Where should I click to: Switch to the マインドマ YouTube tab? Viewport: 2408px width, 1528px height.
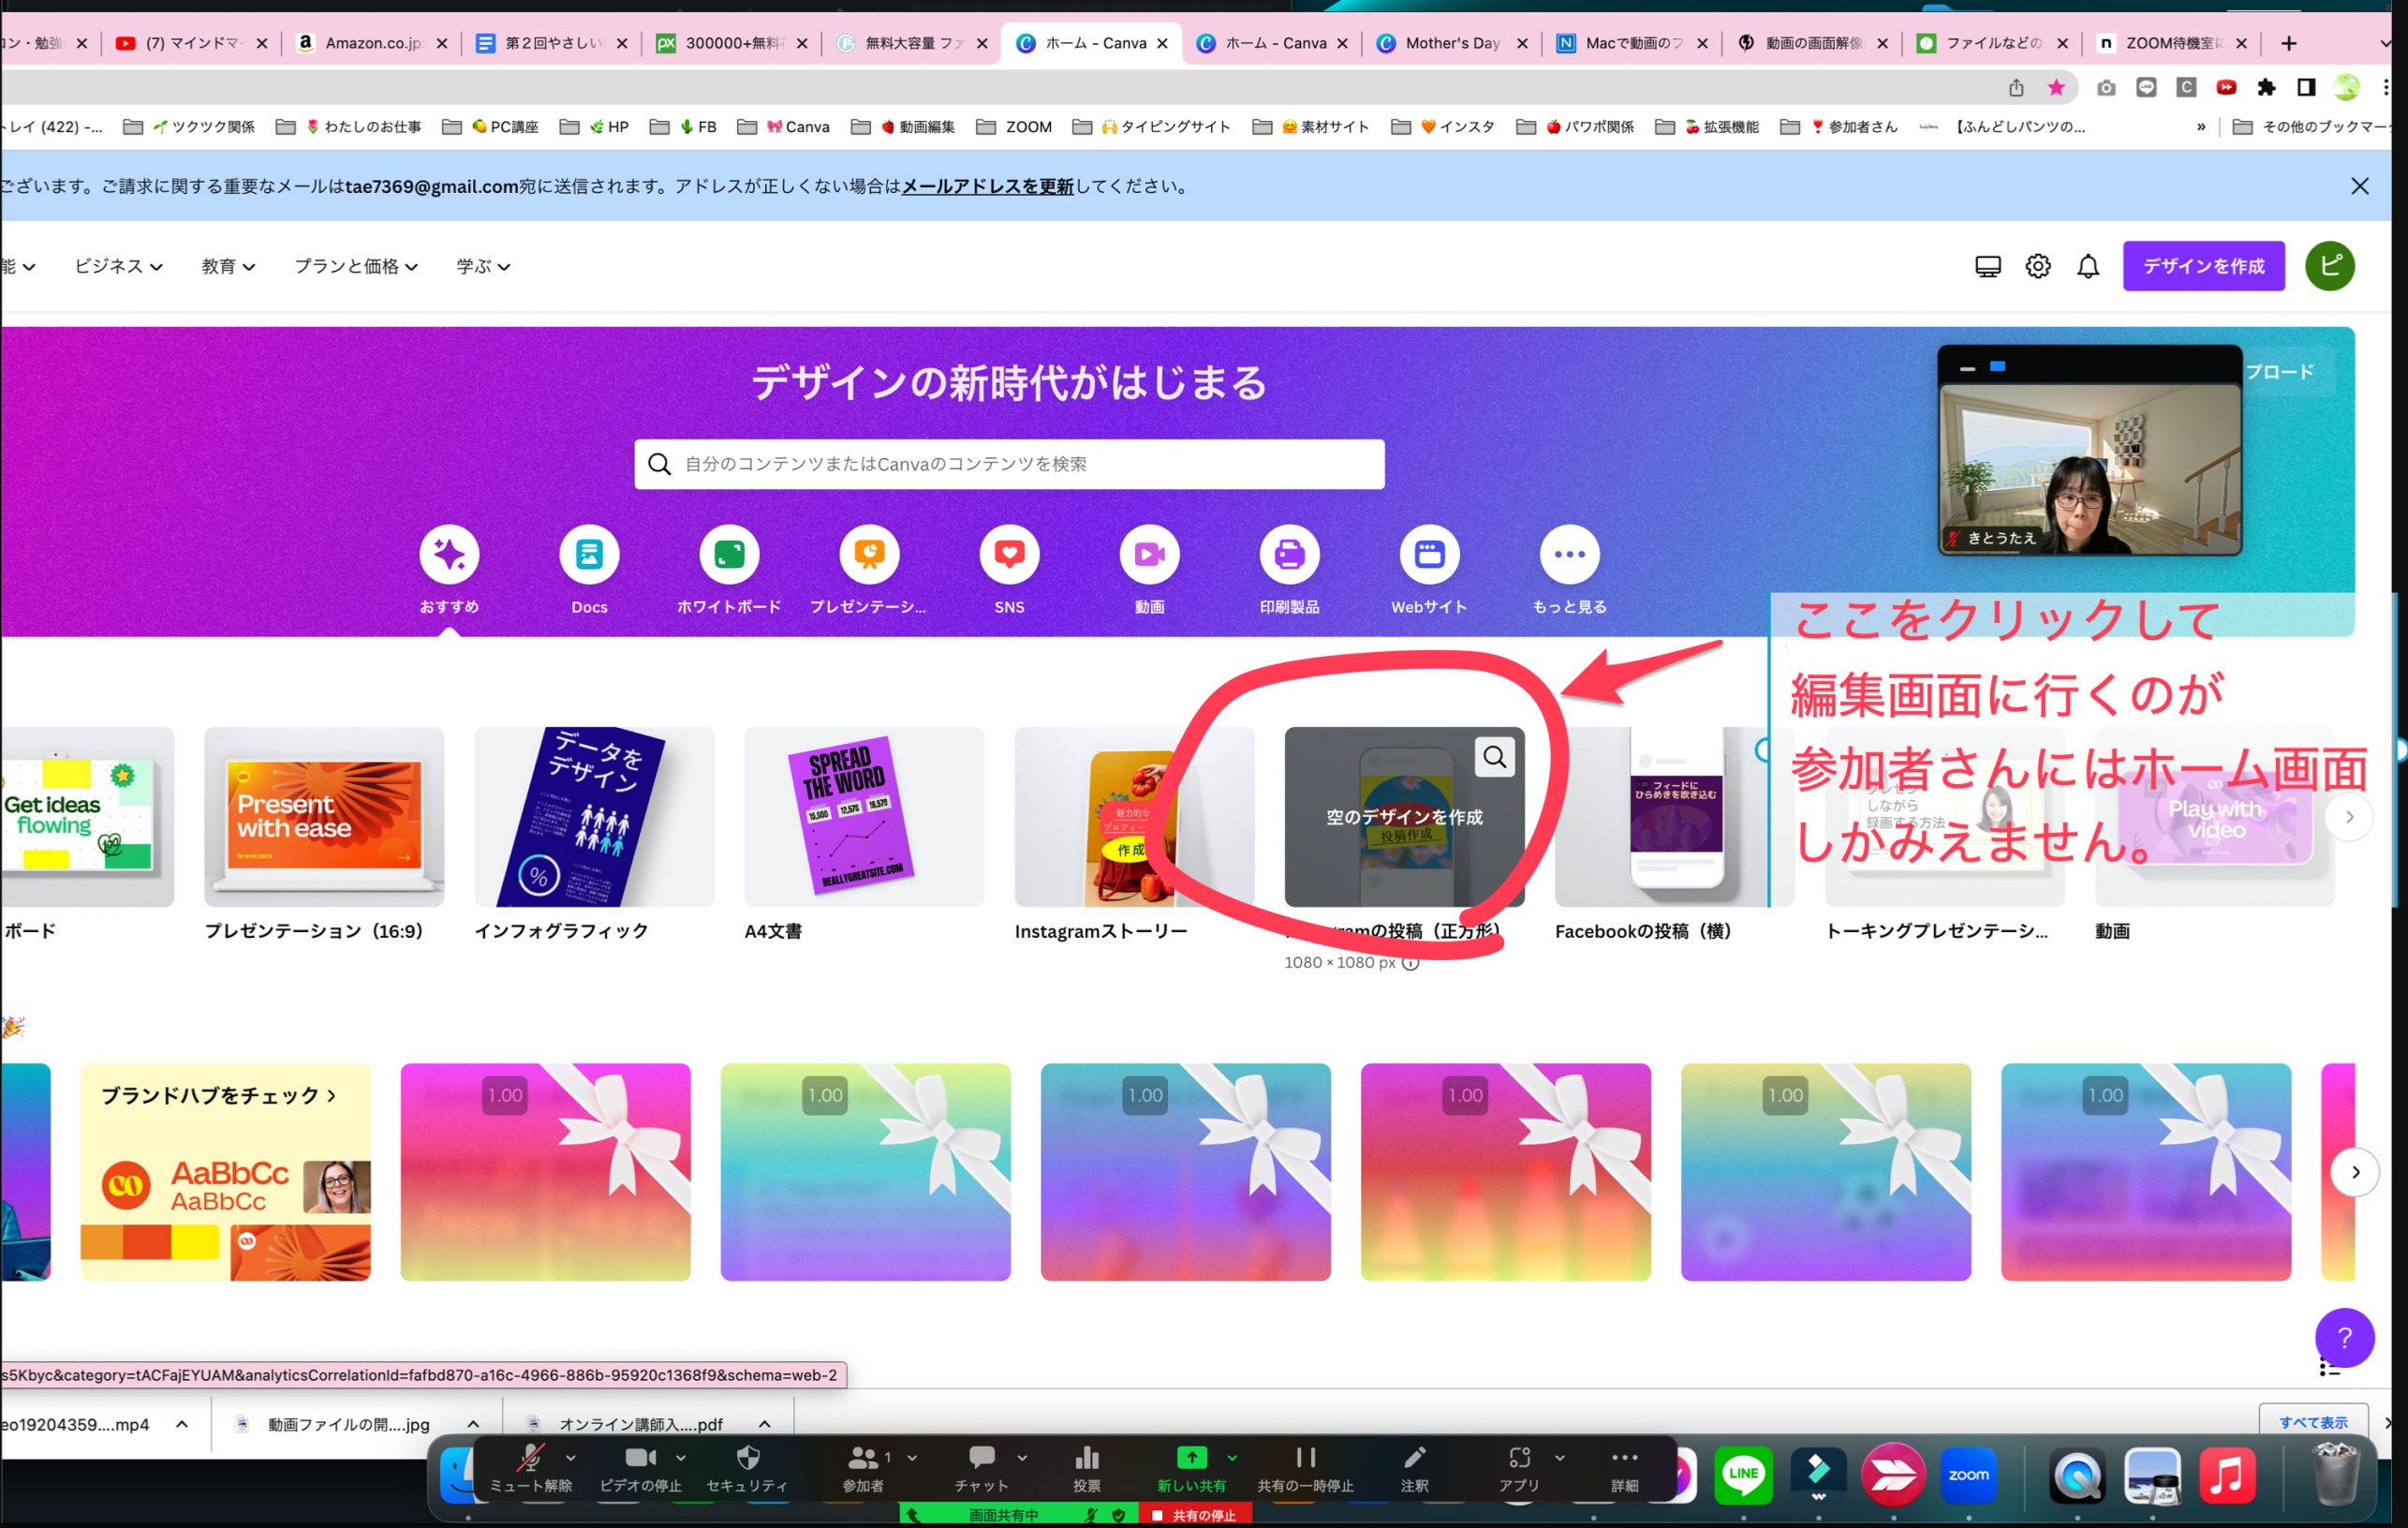coord(192,43)
